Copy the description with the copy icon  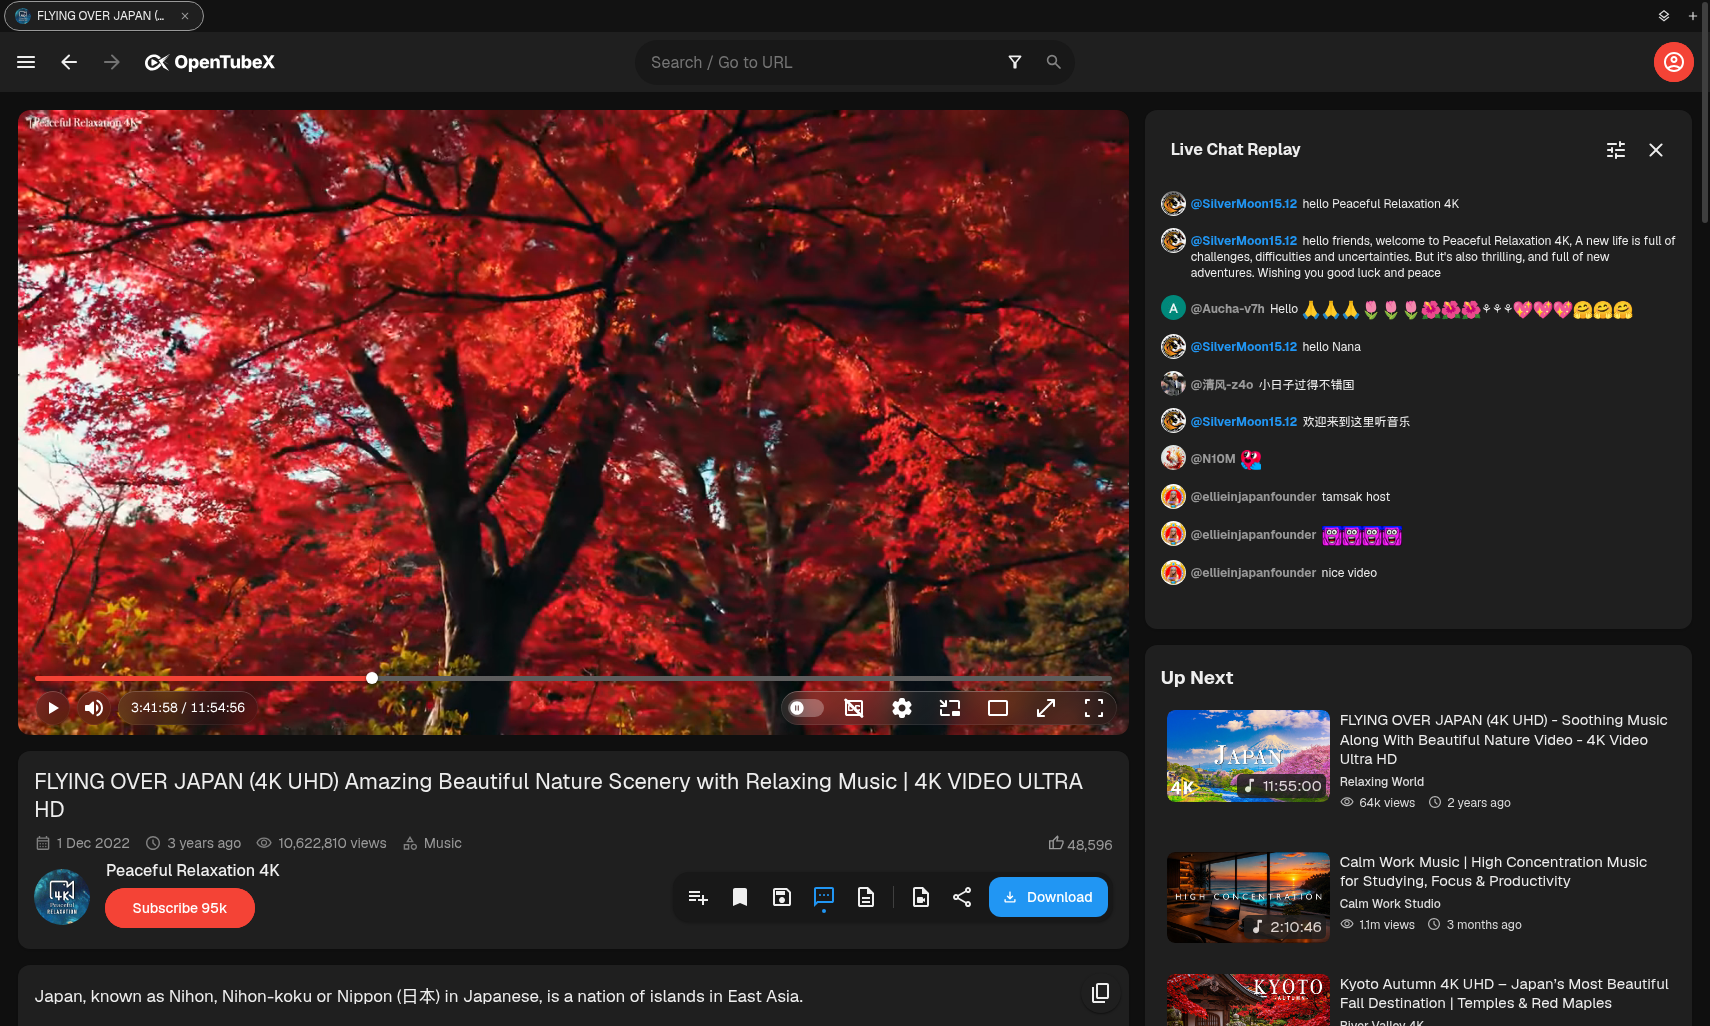(1100, 993)
